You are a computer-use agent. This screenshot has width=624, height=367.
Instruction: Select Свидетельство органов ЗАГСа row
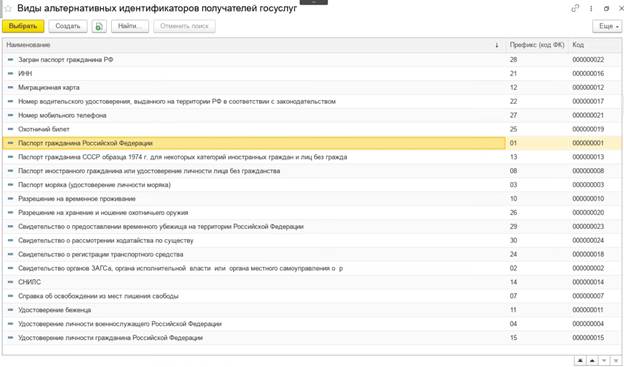click(312, 268)
